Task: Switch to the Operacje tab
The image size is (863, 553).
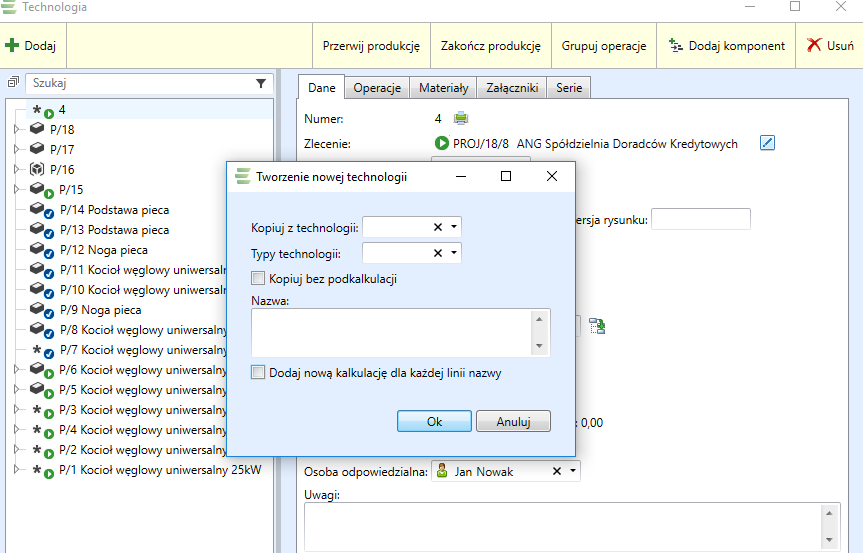Action: pyautogui.click(x=377, y=88)
